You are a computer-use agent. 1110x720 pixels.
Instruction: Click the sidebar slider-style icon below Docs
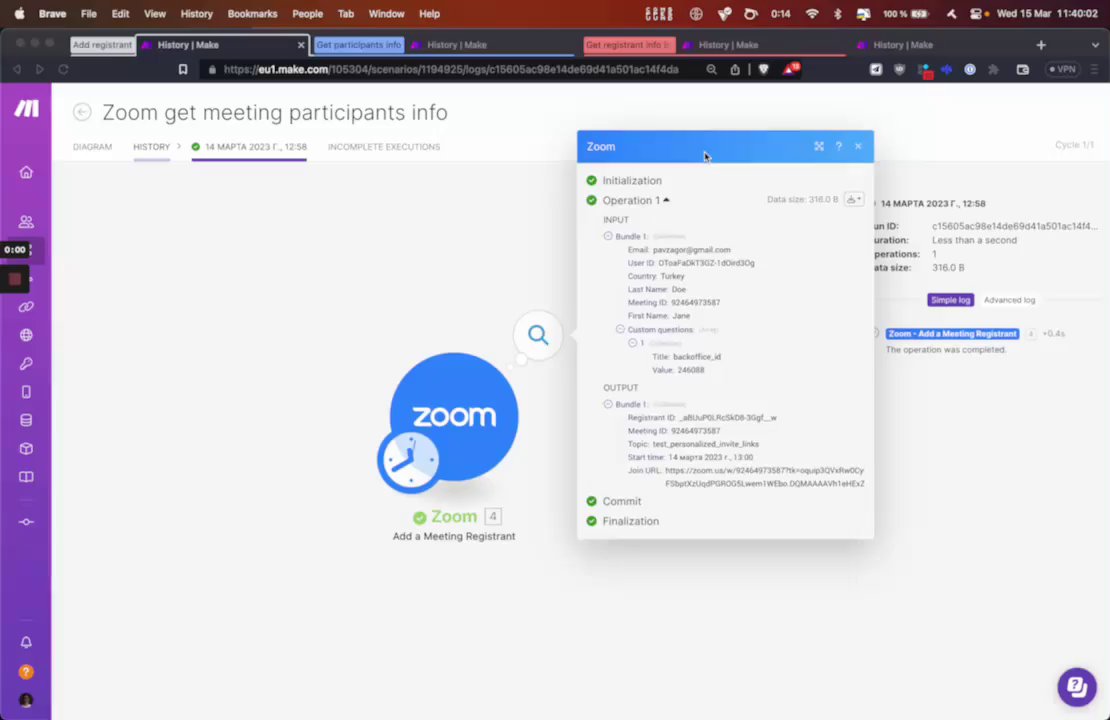click(26, 522)
